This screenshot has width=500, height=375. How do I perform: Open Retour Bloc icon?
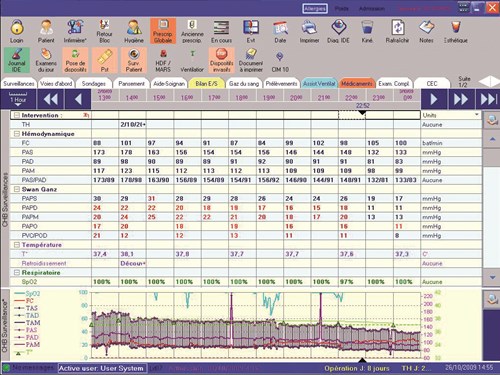(104, 31)
